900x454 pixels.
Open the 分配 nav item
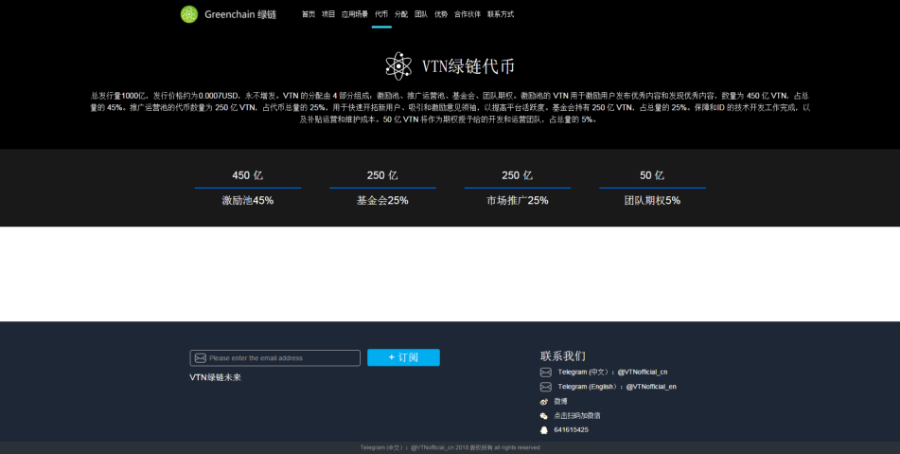[x=401, y=14]
